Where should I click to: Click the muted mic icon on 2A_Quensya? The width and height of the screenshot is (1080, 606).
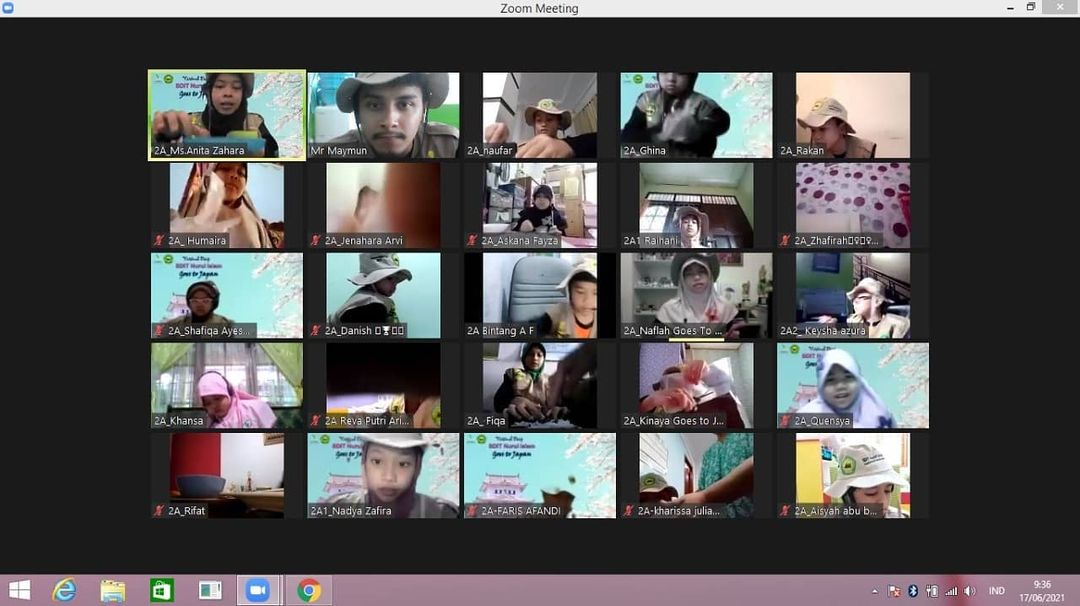[x=785, y=421]
